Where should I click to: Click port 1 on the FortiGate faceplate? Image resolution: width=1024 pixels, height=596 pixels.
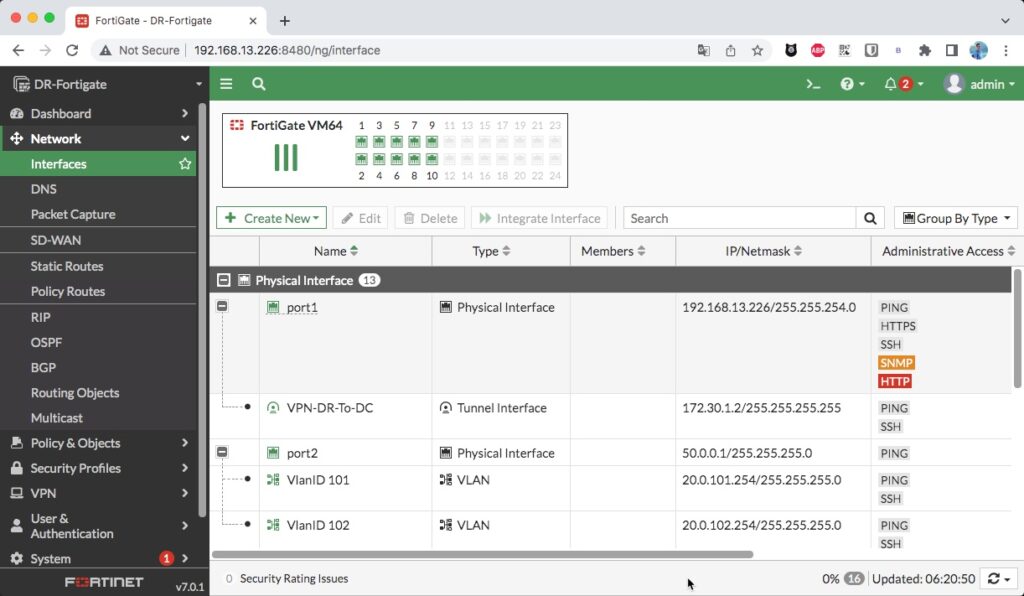click(x=361, y=141)
